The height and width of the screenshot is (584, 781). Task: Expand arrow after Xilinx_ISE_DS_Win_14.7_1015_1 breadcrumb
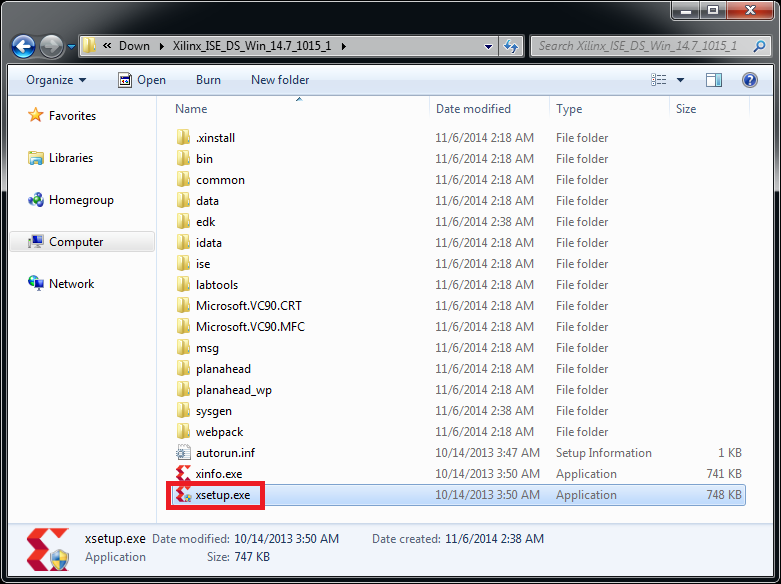(344, 46)
